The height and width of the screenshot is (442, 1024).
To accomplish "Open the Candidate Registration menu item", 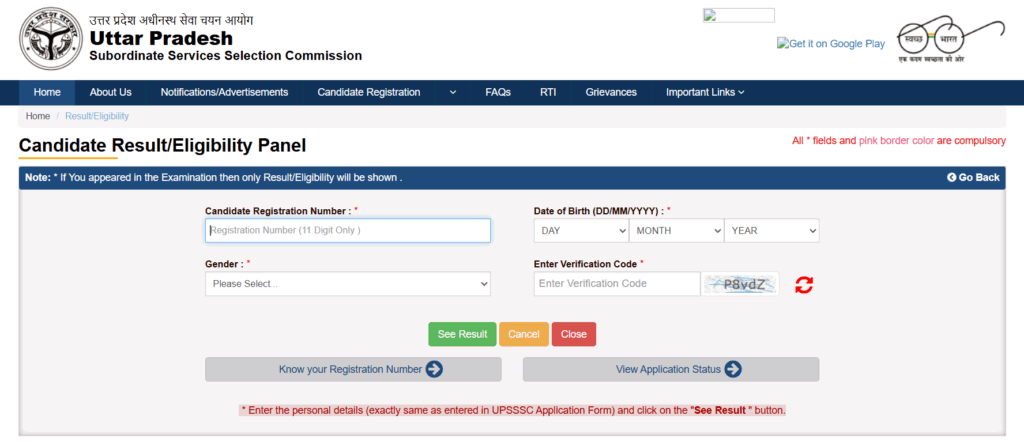I will [x=368, y=92].
